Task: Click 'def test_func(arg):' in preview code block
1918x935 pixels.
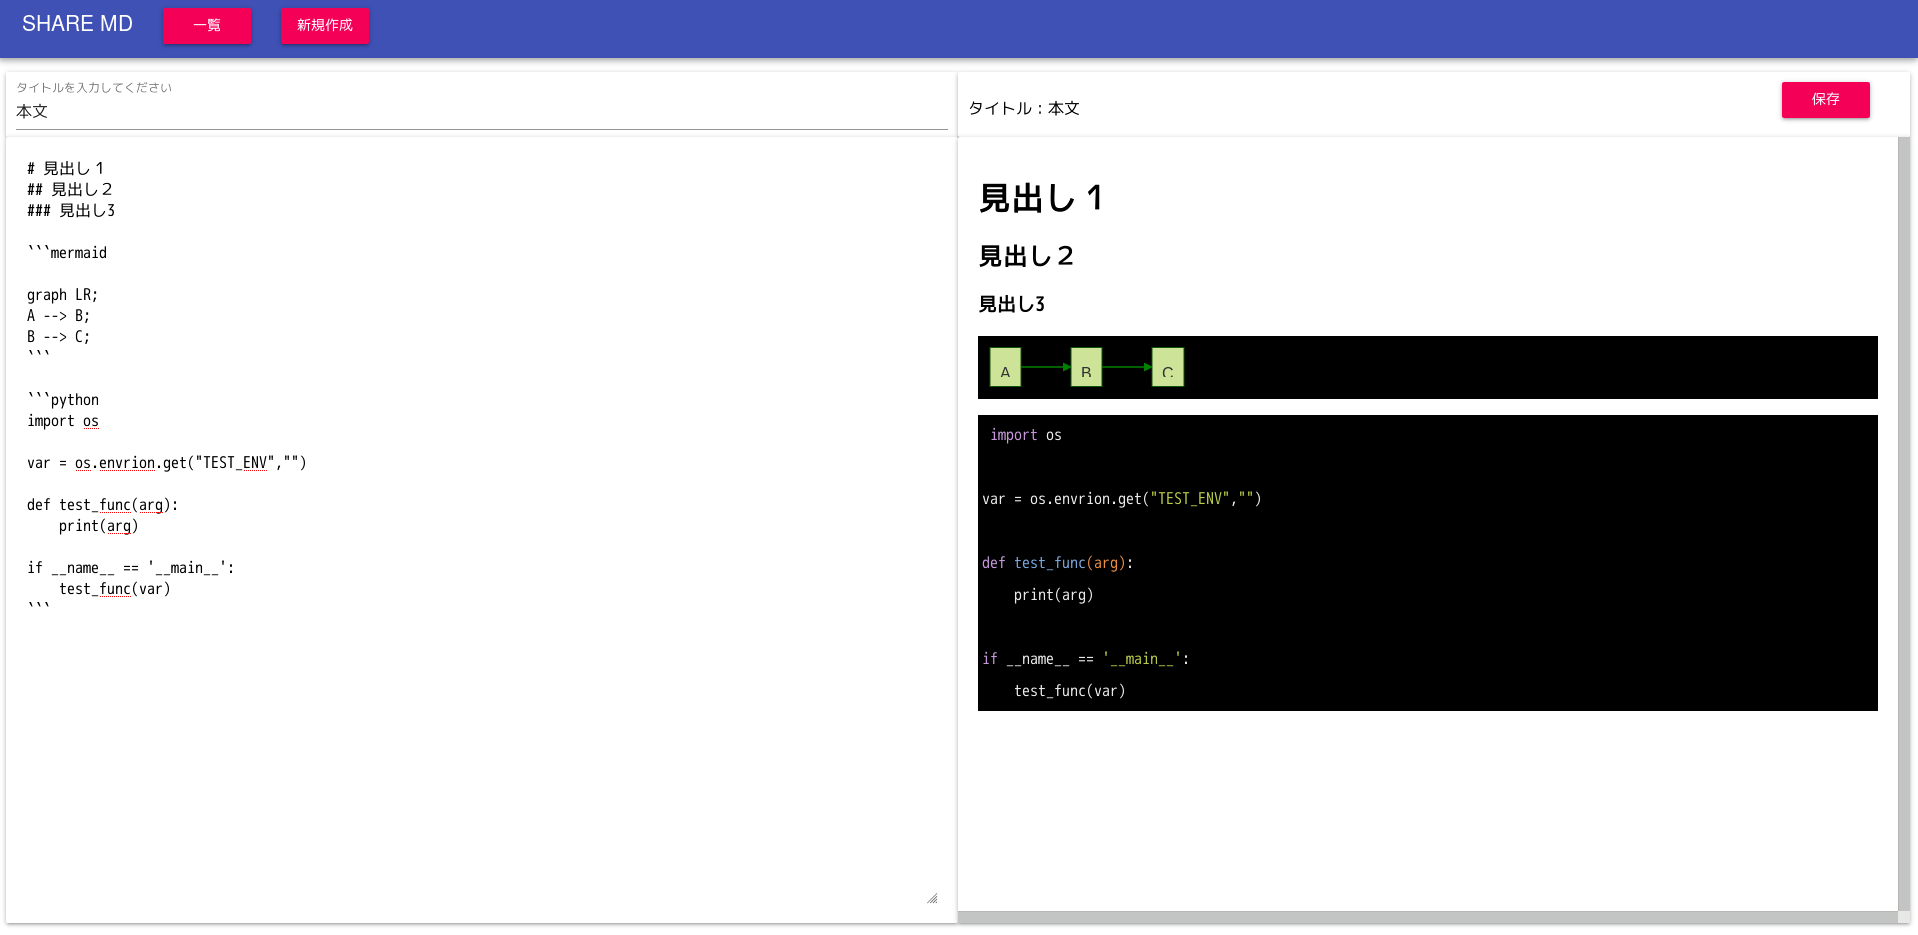Action: [x=1058, y=563]
